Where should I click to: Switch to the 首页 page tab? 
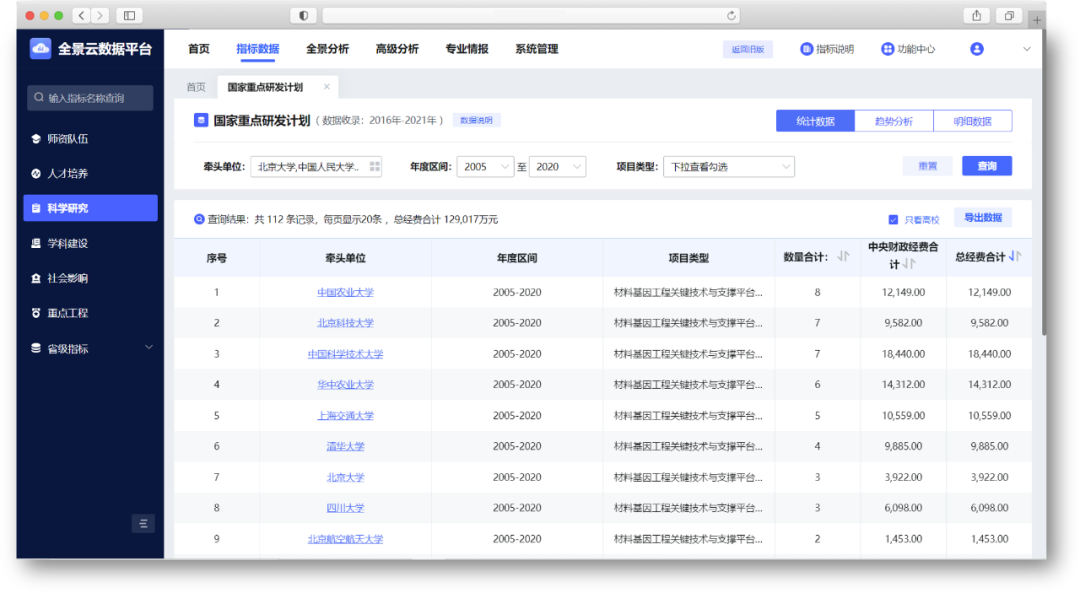(x=196, y=87)
